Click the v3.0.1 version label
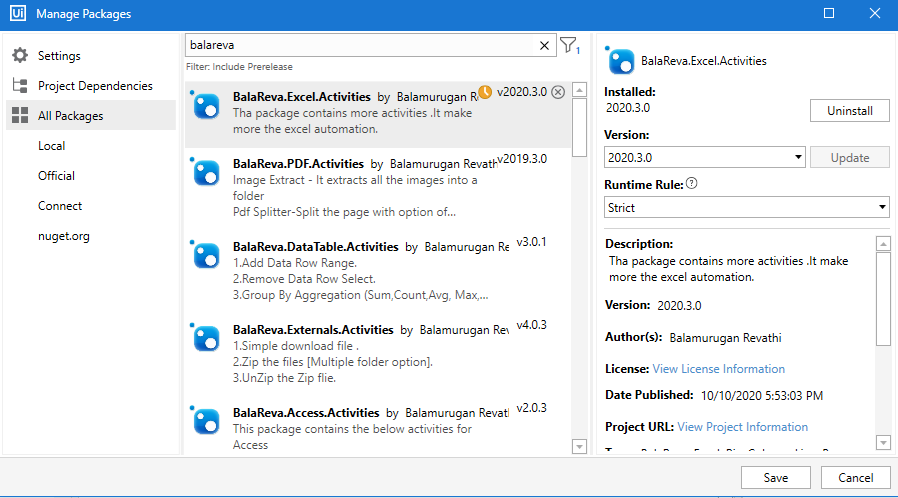The width and height of the screenshot is (898, 498). tap(531, 242)
